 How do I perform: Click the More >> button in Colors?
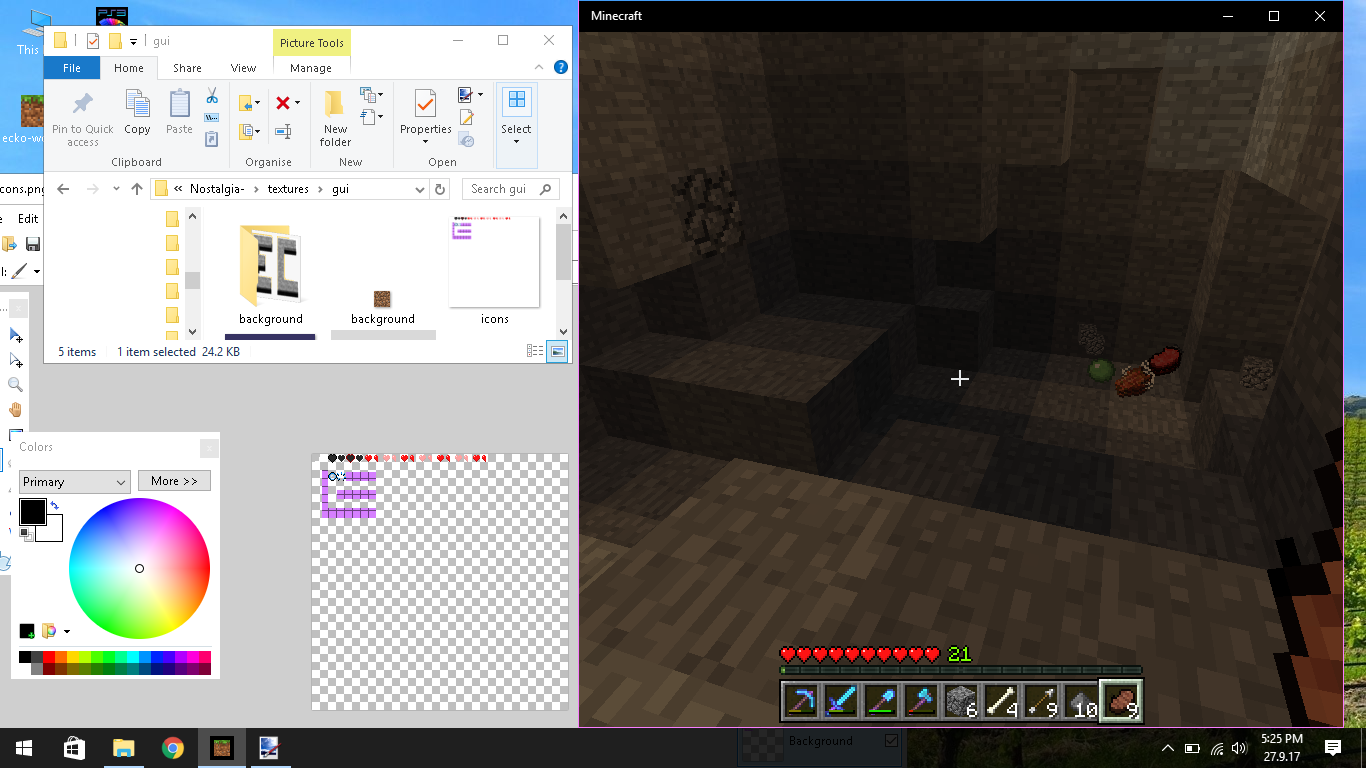[x=174, y=481]
